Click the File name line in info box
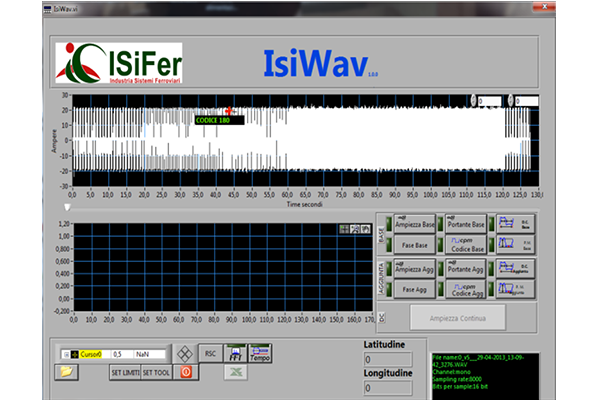The width and height of the screenshot is (600, 400). [x=478, y=361]
